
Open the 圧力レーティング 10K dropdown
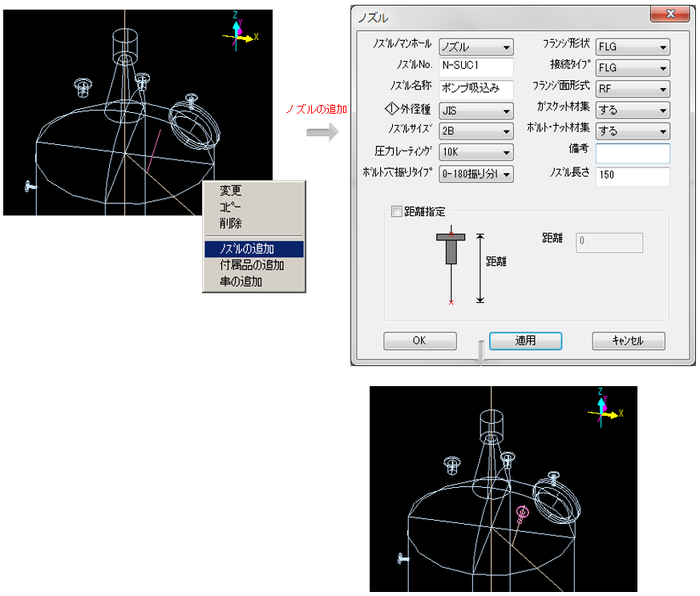point(476,153)
